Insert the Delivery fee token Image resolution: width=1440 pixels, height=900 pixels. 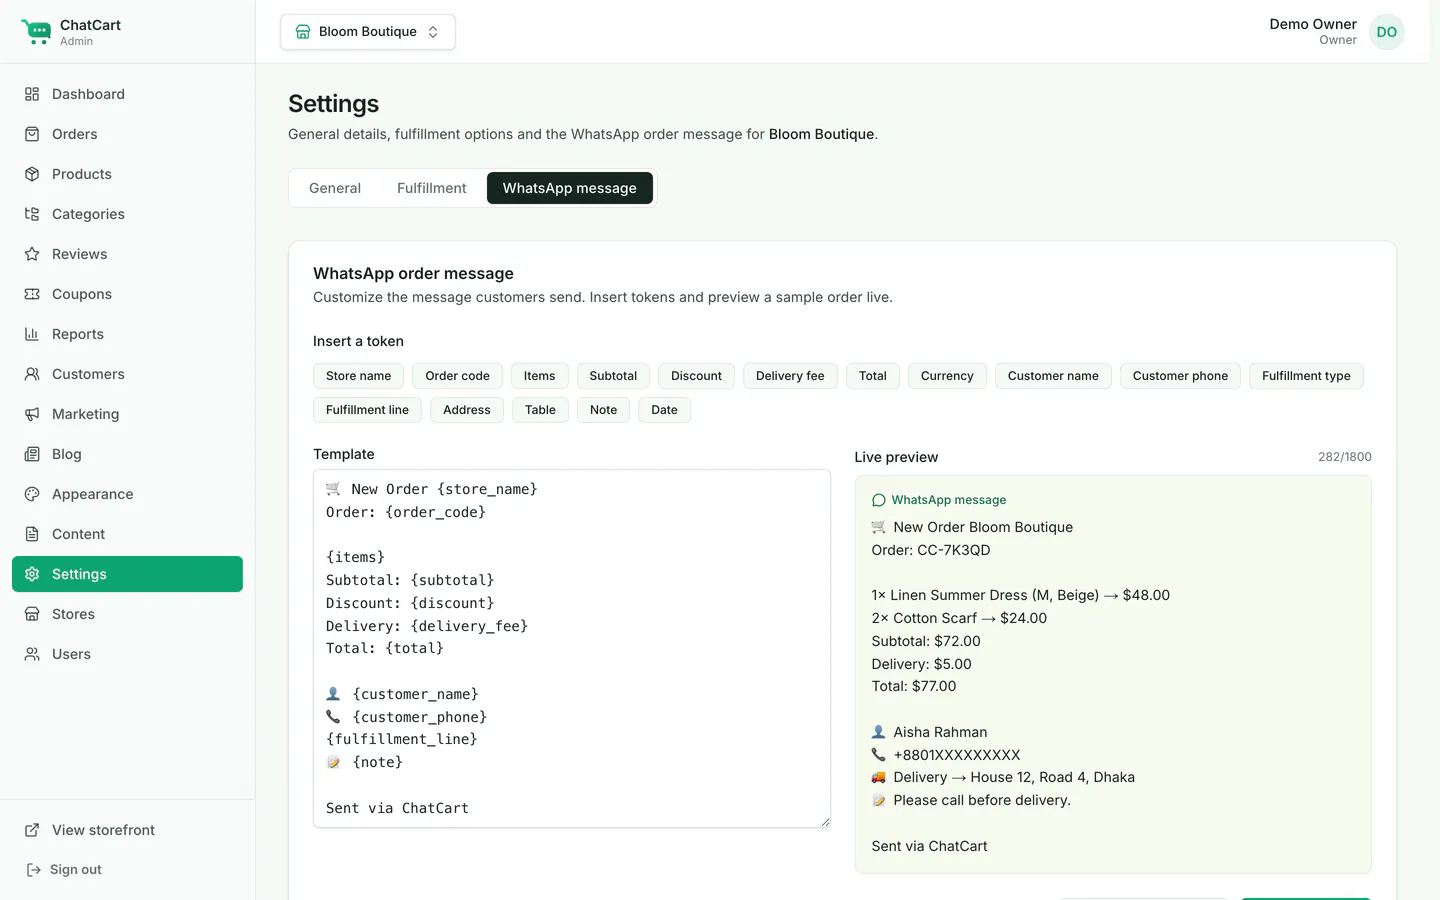(x=790, y=376)
